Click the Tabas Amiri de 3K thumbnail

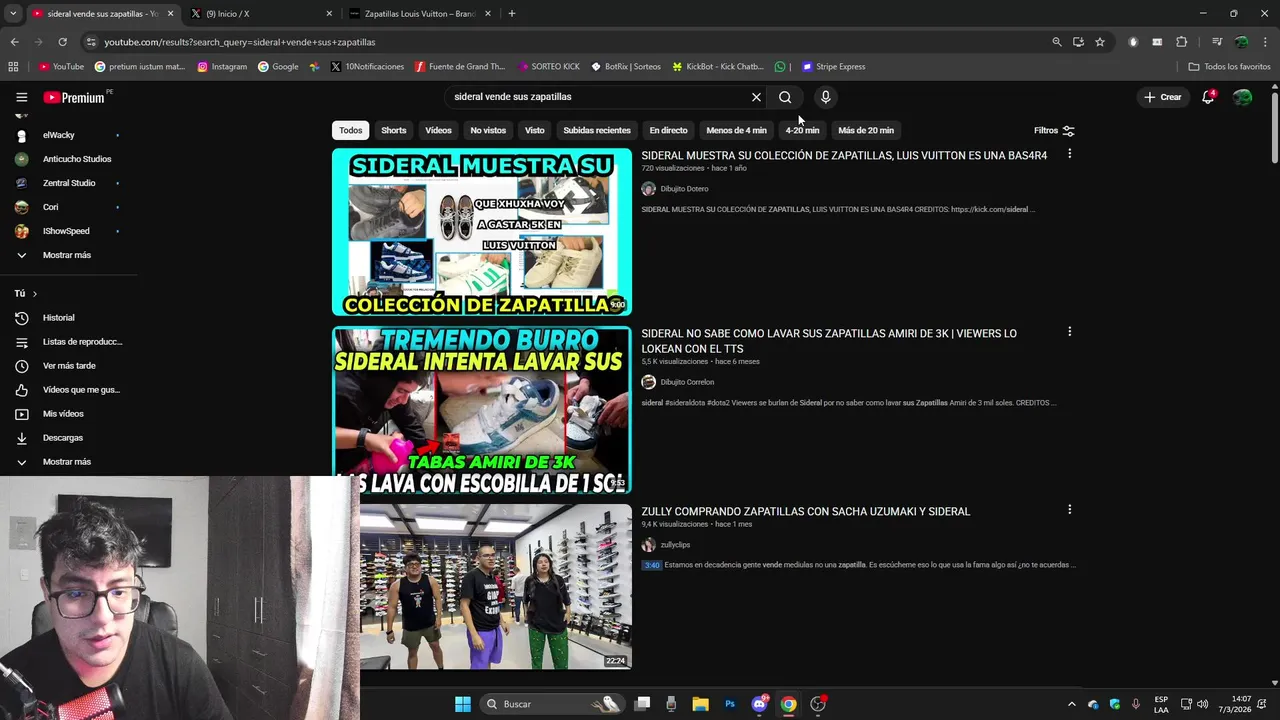pos(482,410)
